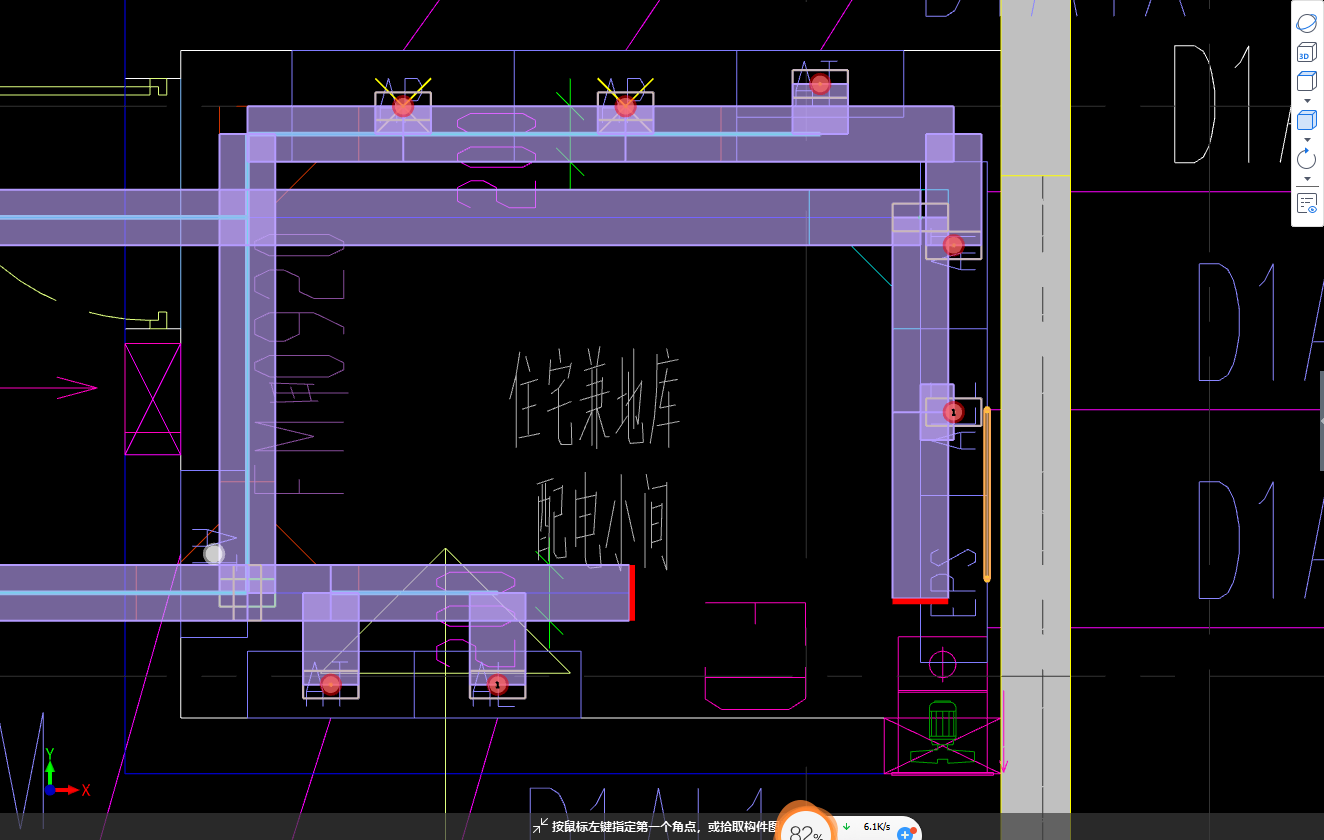
Task: Activate the dynamic orbit view icon
Action: click(x=1306, y=22)
